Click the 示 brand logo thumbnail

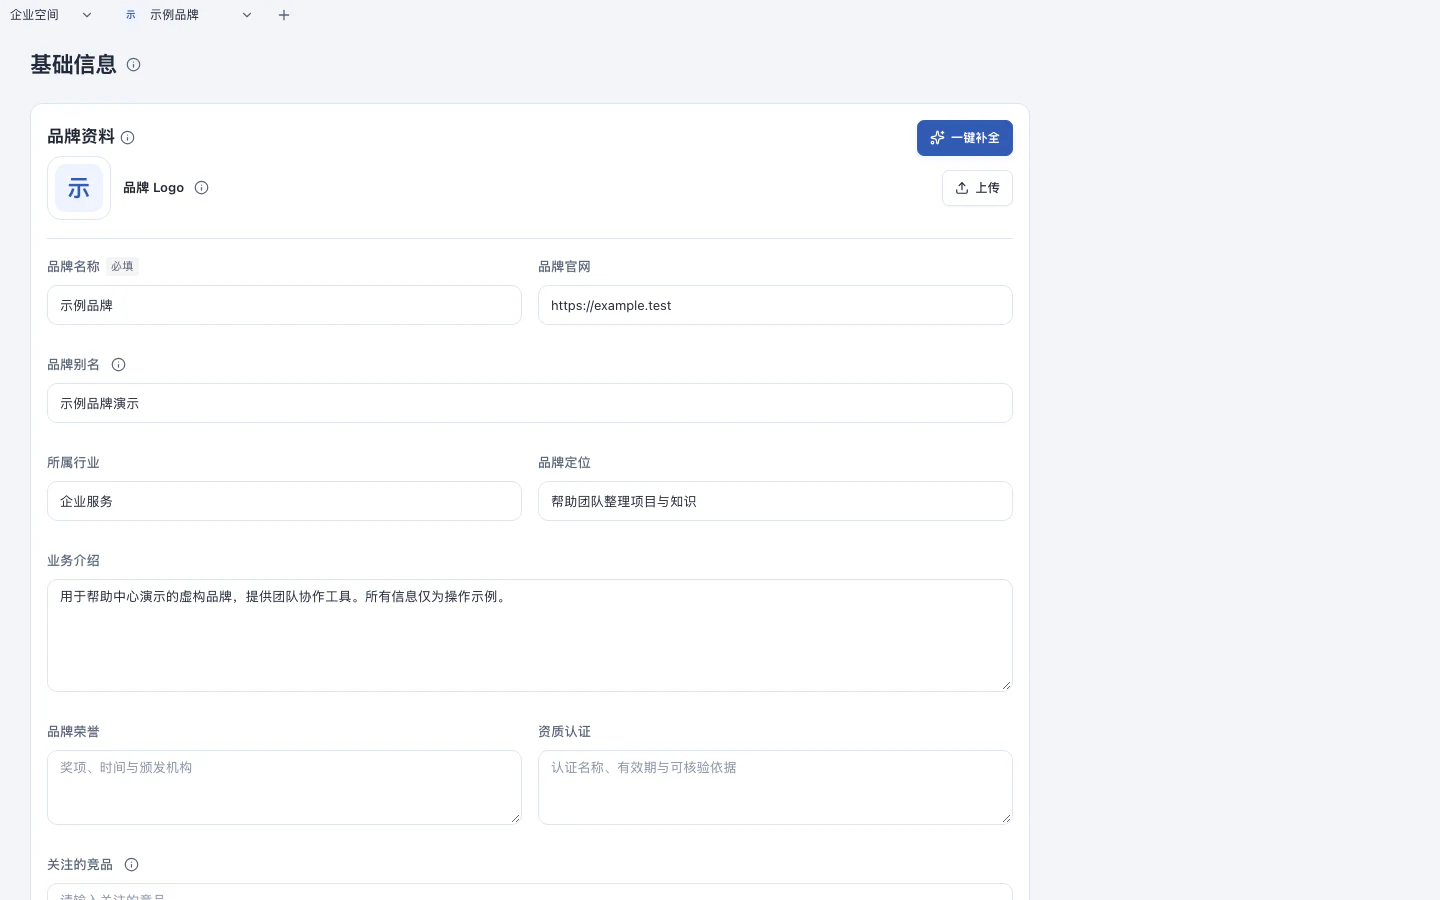[x=79, y=188]
